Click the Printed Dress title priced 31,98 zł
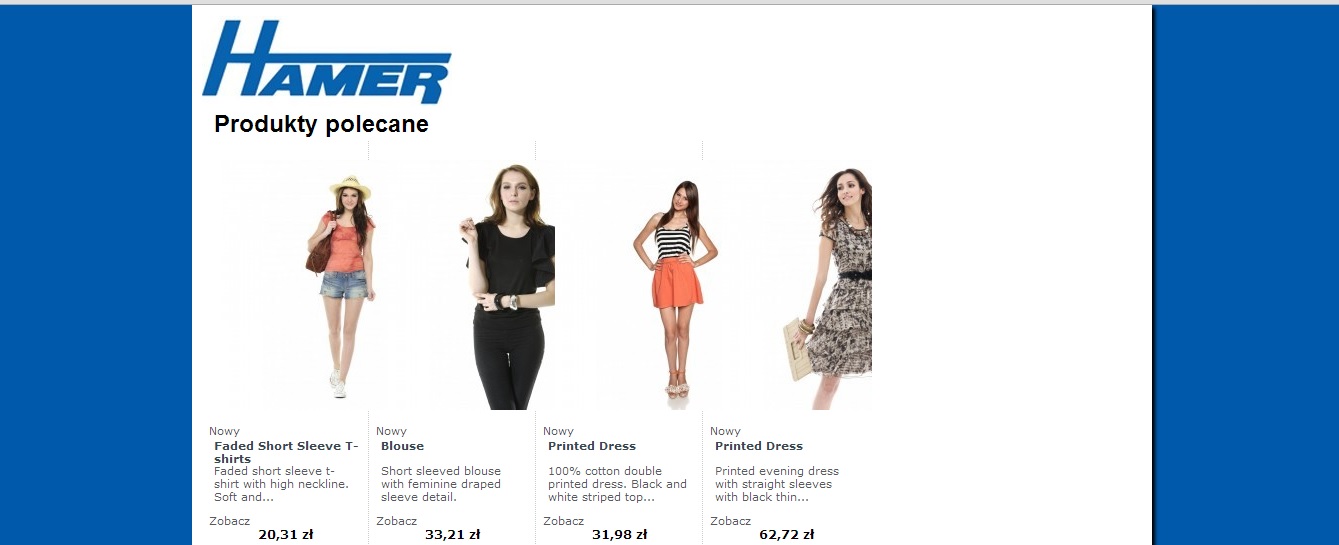Screen dimensions: 1339x545 pos(592,446)
